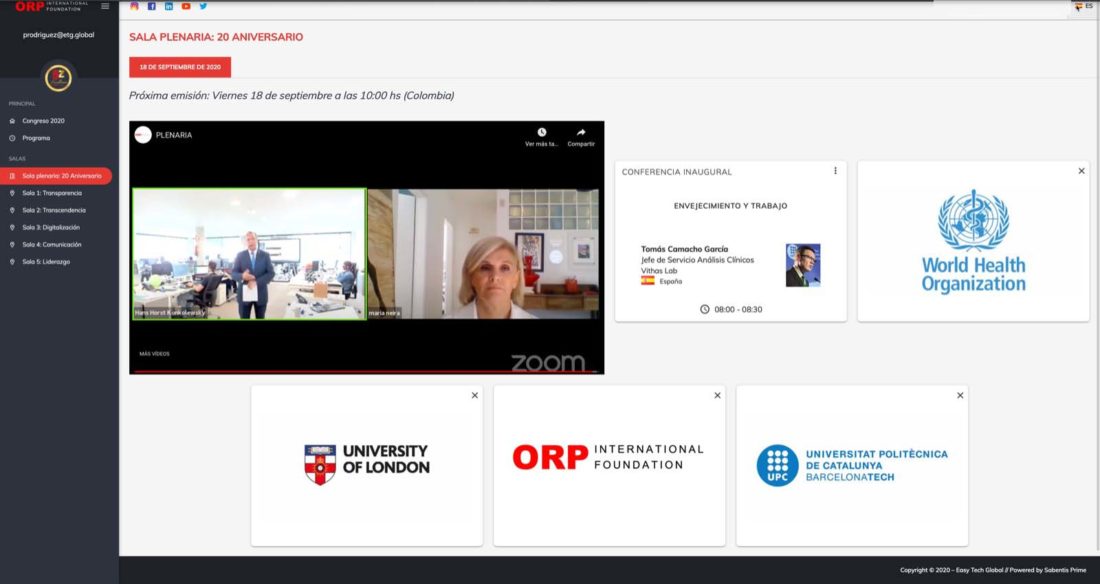Click the CONFERENCIA INAUGURAL card header
This screenshot has width=1100, height=584.
(676, 172)
